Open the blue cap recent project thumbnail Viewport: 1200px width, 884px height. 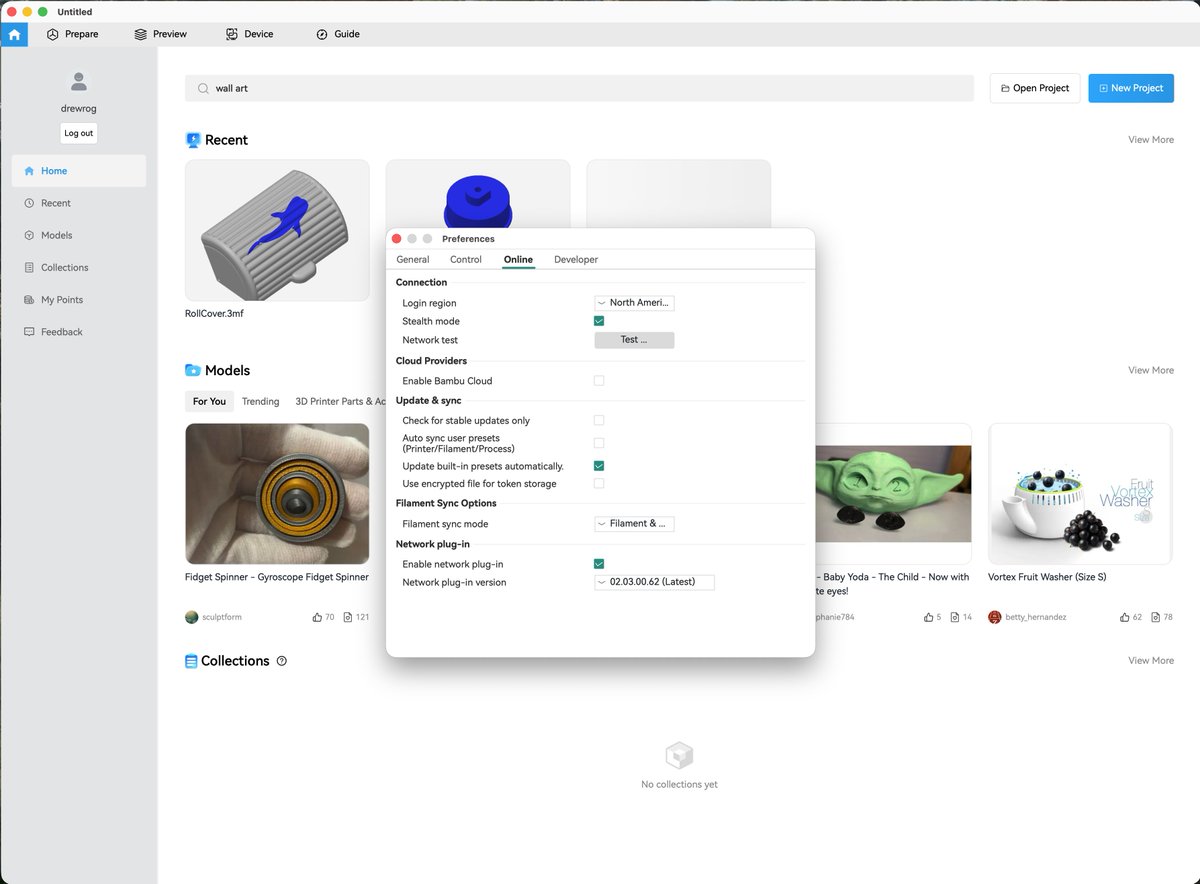(x=477, y=194)
